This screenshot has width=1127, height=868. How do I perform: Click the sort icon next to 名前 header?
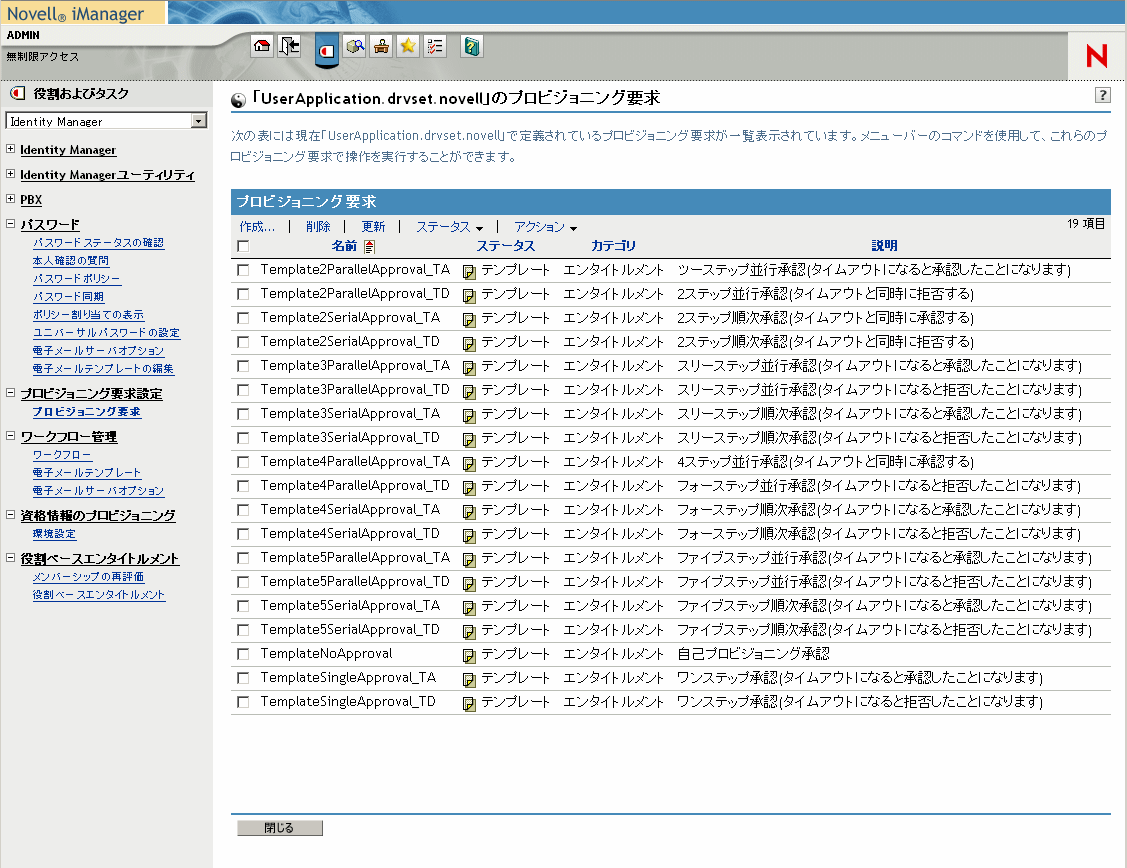coord(369,246)
